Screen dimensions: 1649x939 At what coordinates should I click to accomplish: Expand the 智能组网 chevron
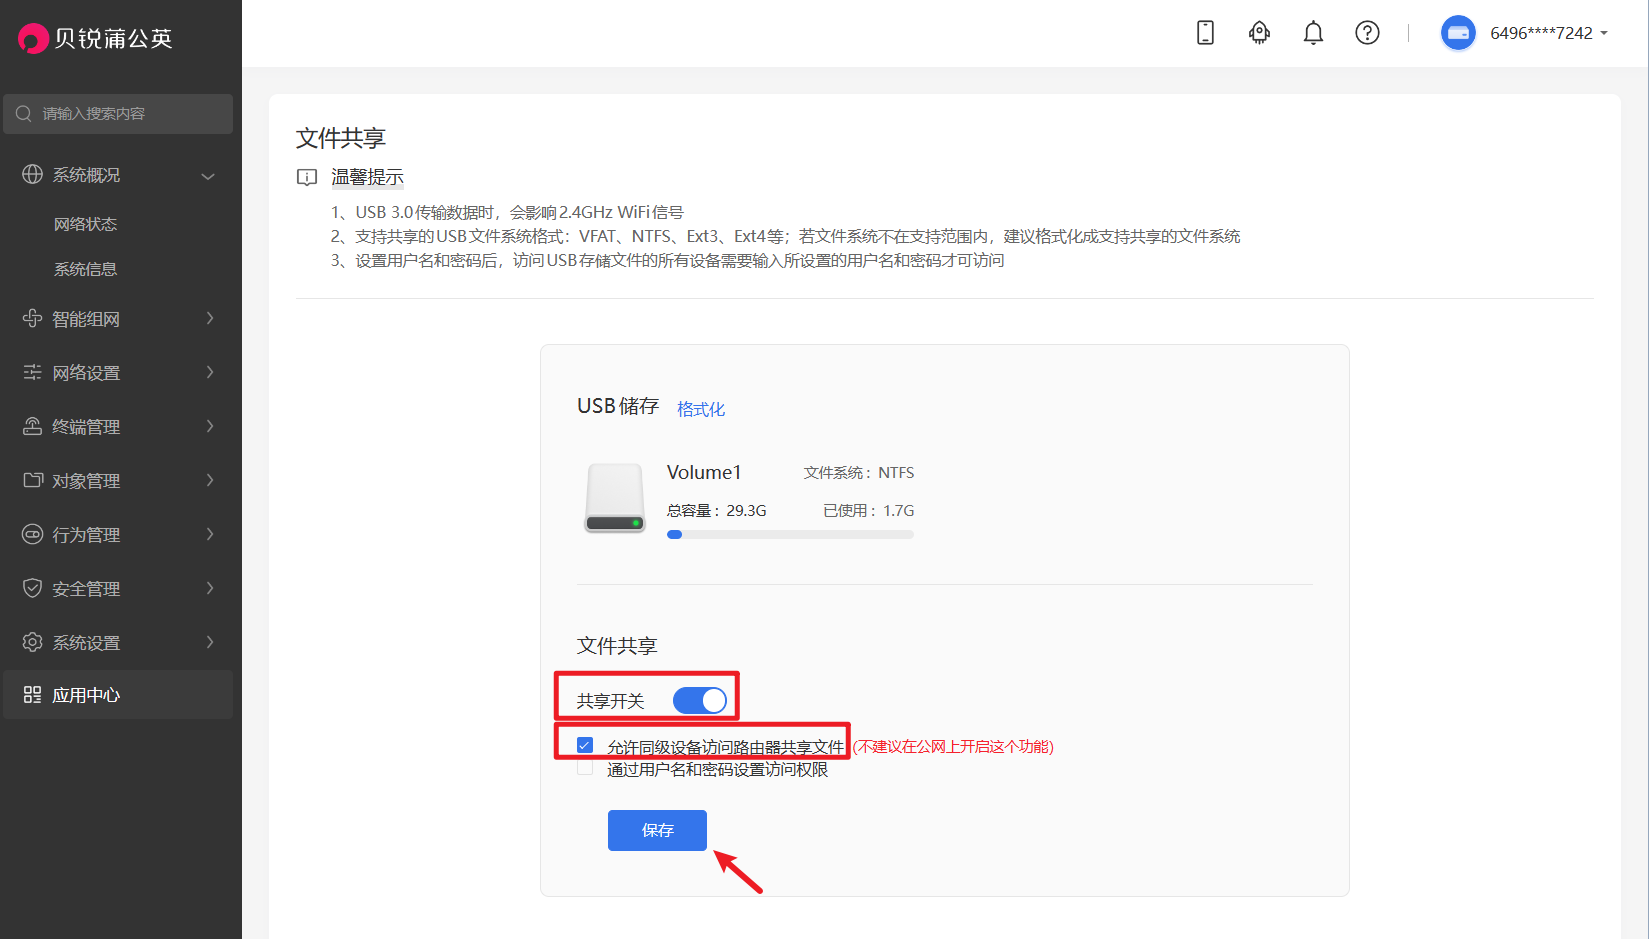point(210,318)
